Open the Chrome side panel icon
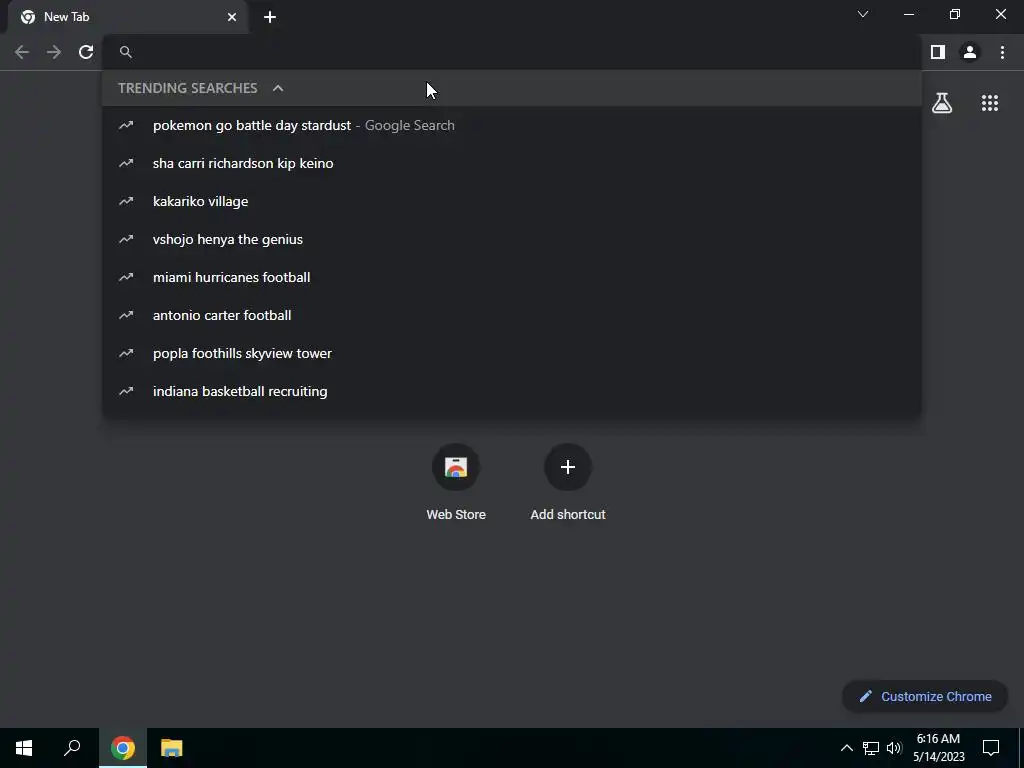Screen dimensions: 1024x768 pyautogui.click(x=938, y=52)
